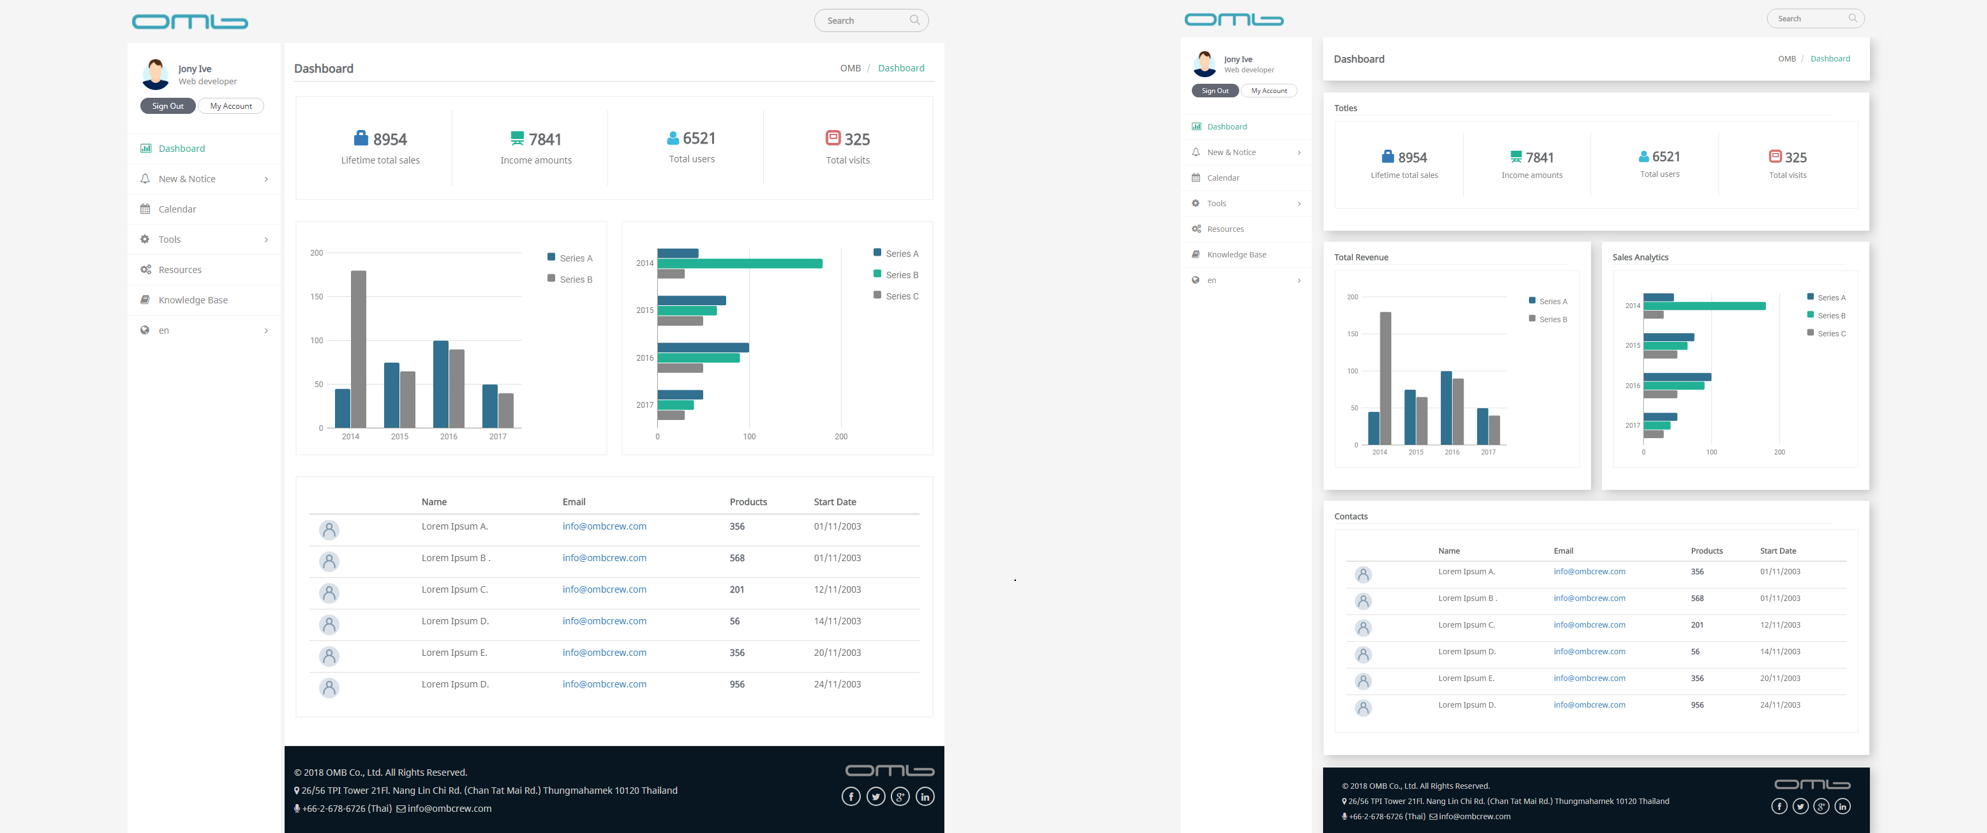Image resolution: width=1987 pixels, height=833 pixels.
Task: Click the Calendar icon in the left sidebar menu
Action: (145, 209)
